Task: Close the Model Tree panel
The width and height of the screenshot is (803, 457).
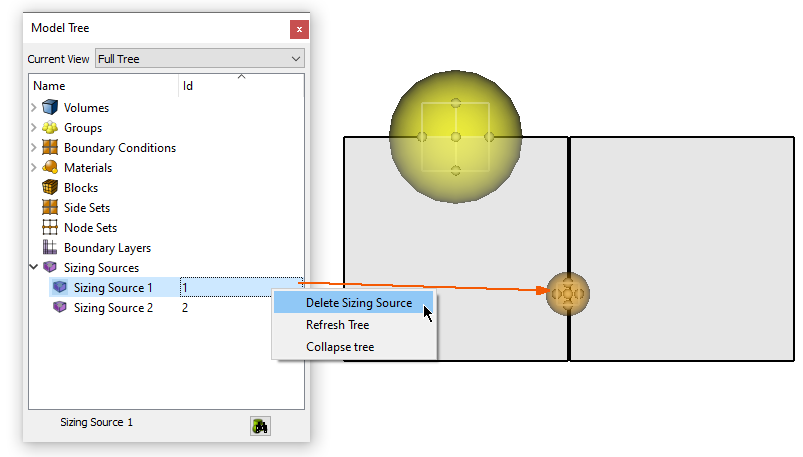Action: point(297,29)
